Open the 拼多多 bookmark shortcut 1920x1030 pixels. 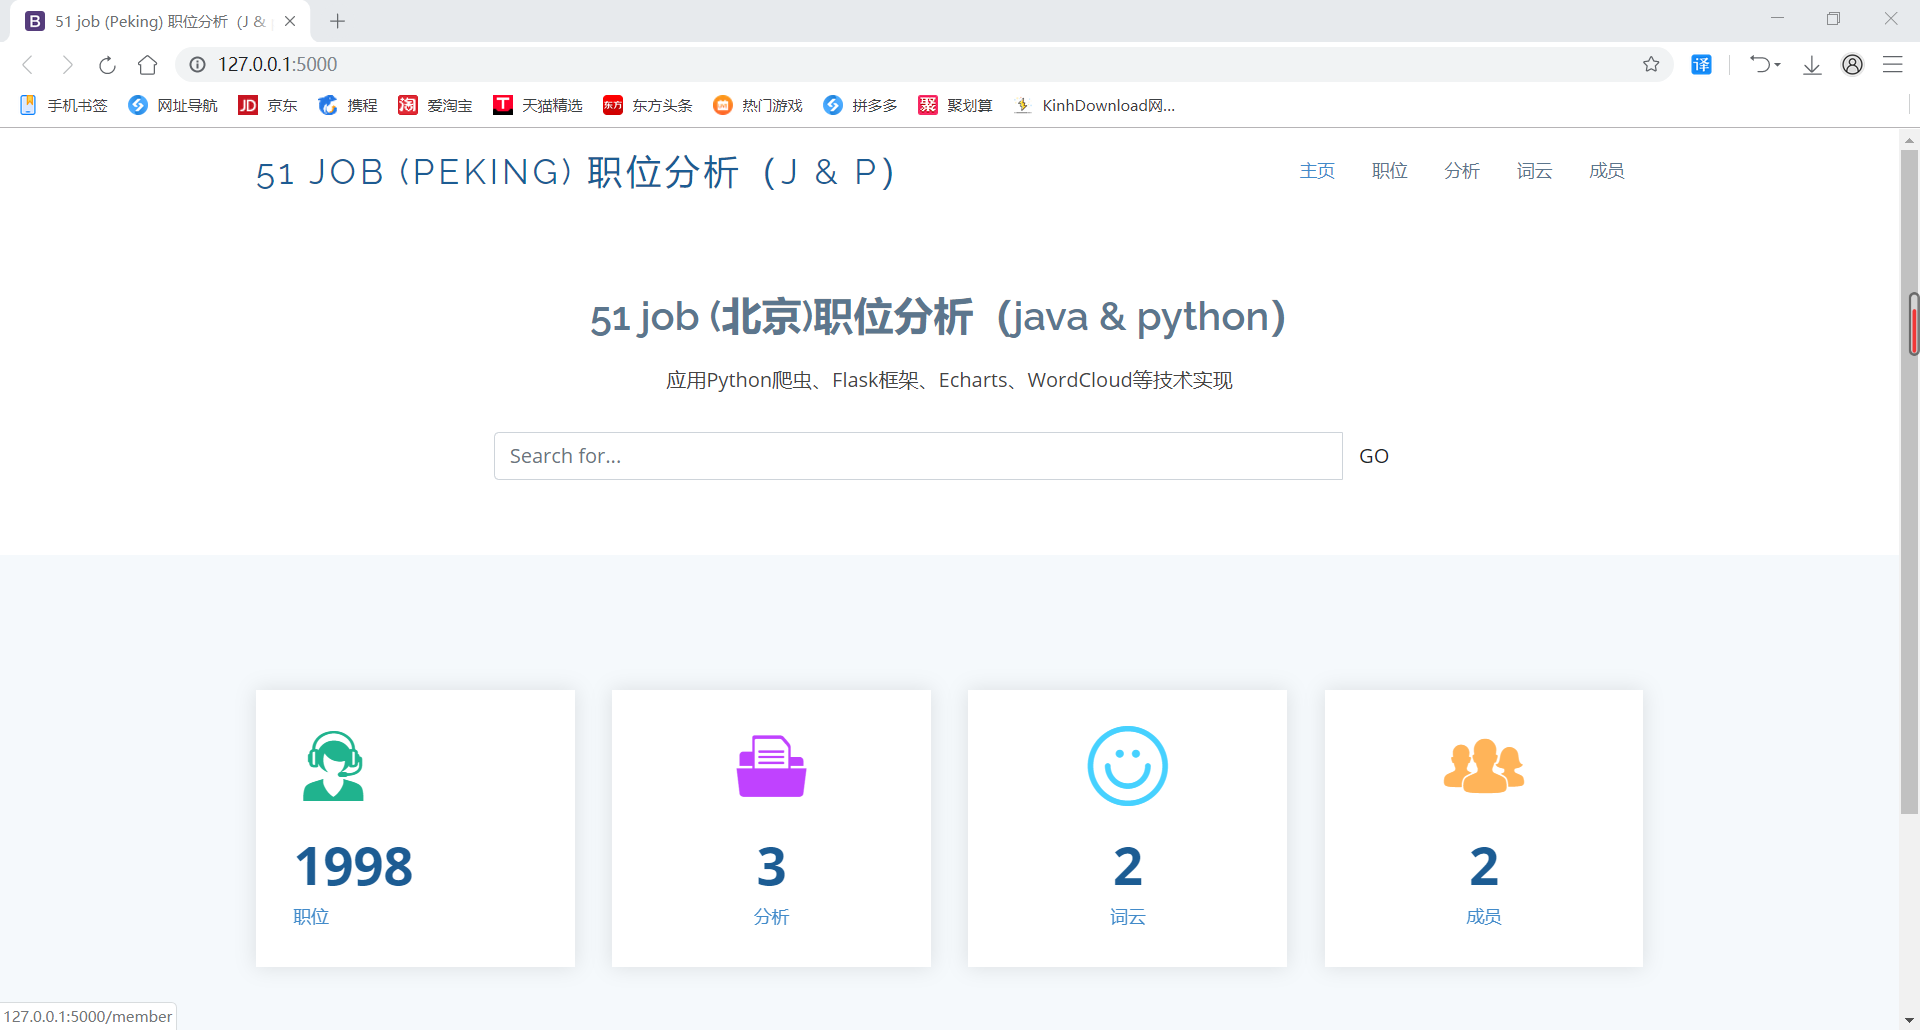point(859,105)
